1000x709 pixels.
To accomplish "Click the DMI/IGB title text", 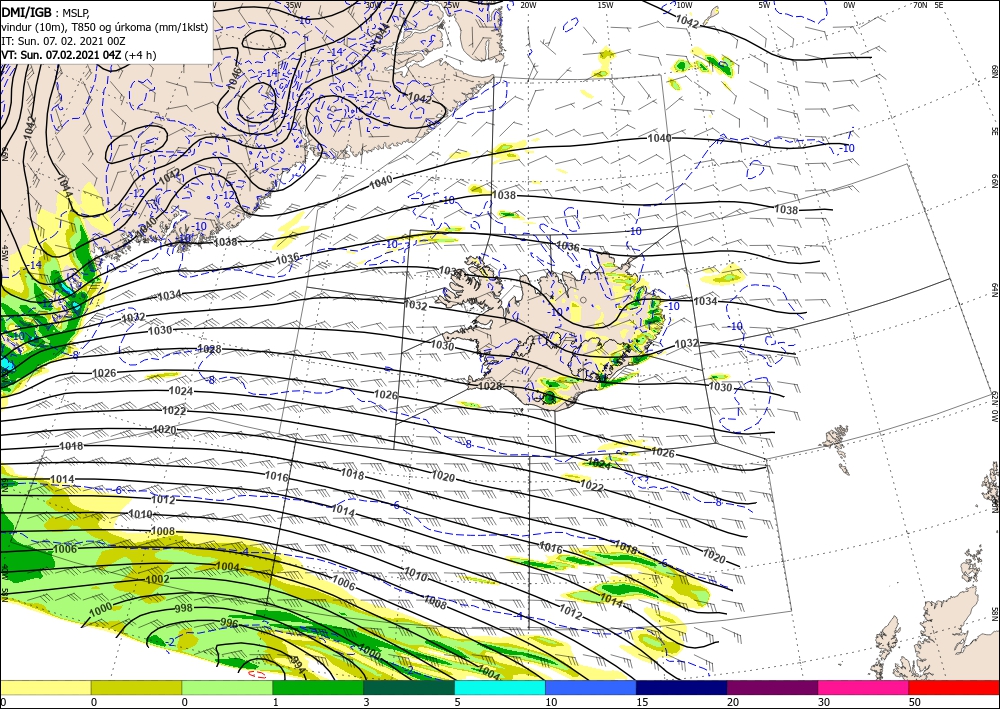I will 26,12.
